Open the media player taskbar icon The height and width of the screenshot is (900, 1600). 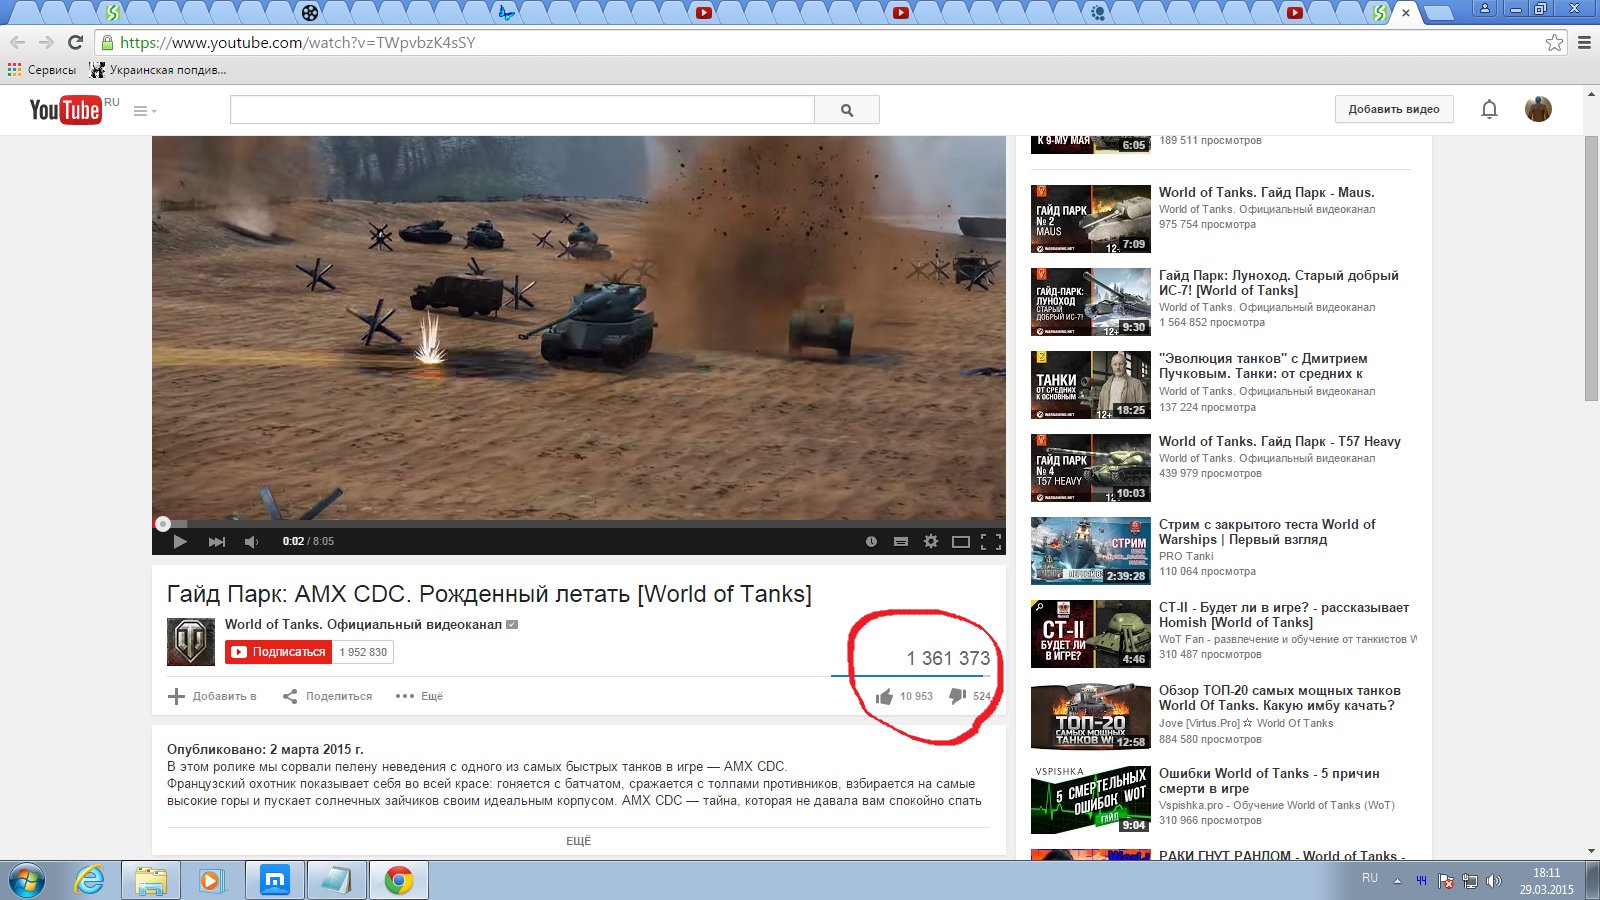[x=212, y=880]
